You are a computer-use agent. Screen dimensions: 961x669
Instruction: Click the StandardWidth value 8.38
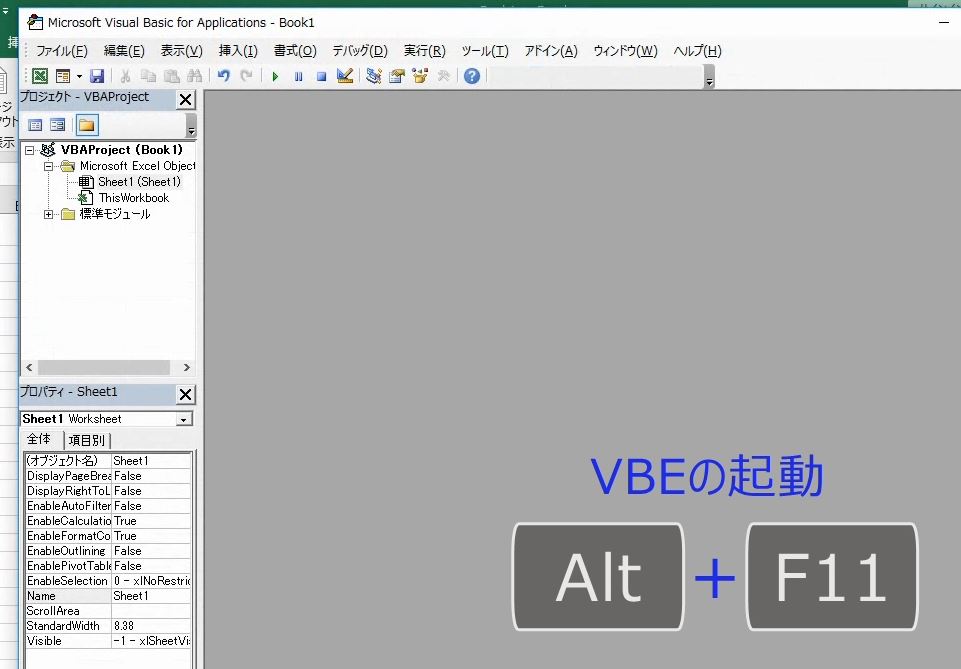click(x=151, y=626)
